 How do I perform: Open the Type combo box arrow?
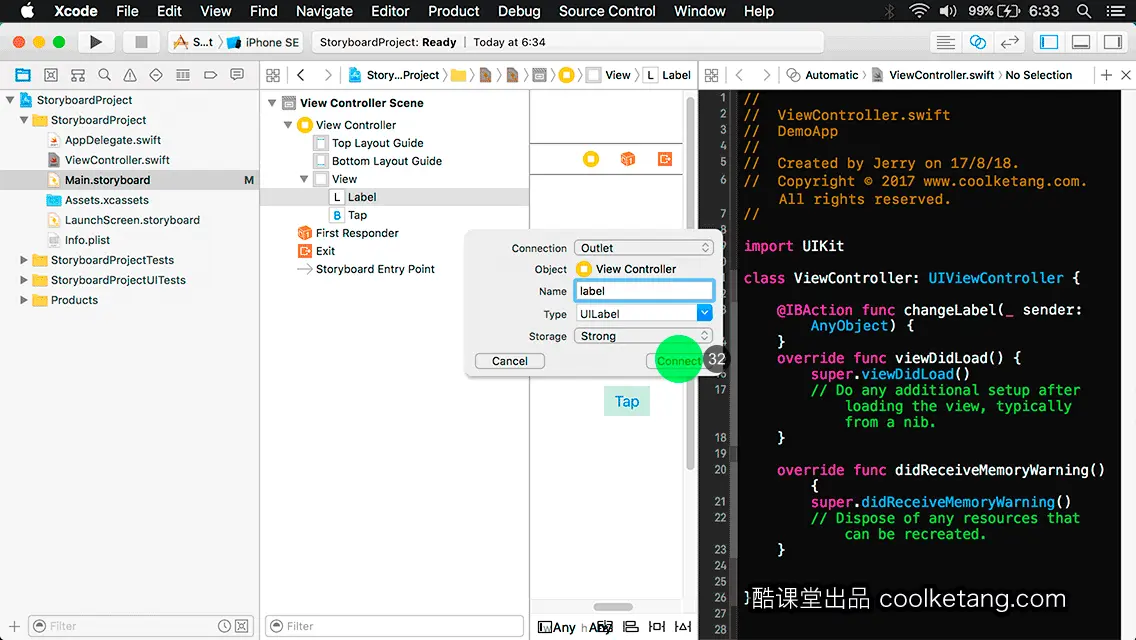point(704,313)
